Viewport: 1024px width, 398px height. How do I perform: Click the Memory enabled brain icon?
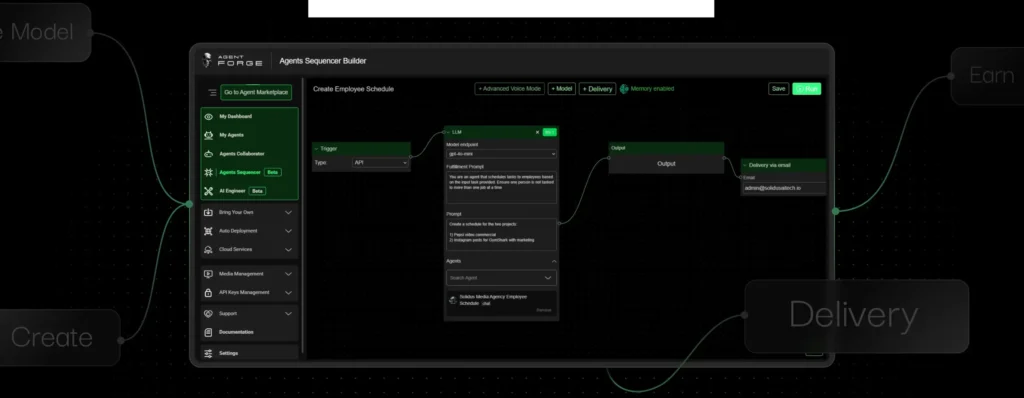(x=624, y=89)
